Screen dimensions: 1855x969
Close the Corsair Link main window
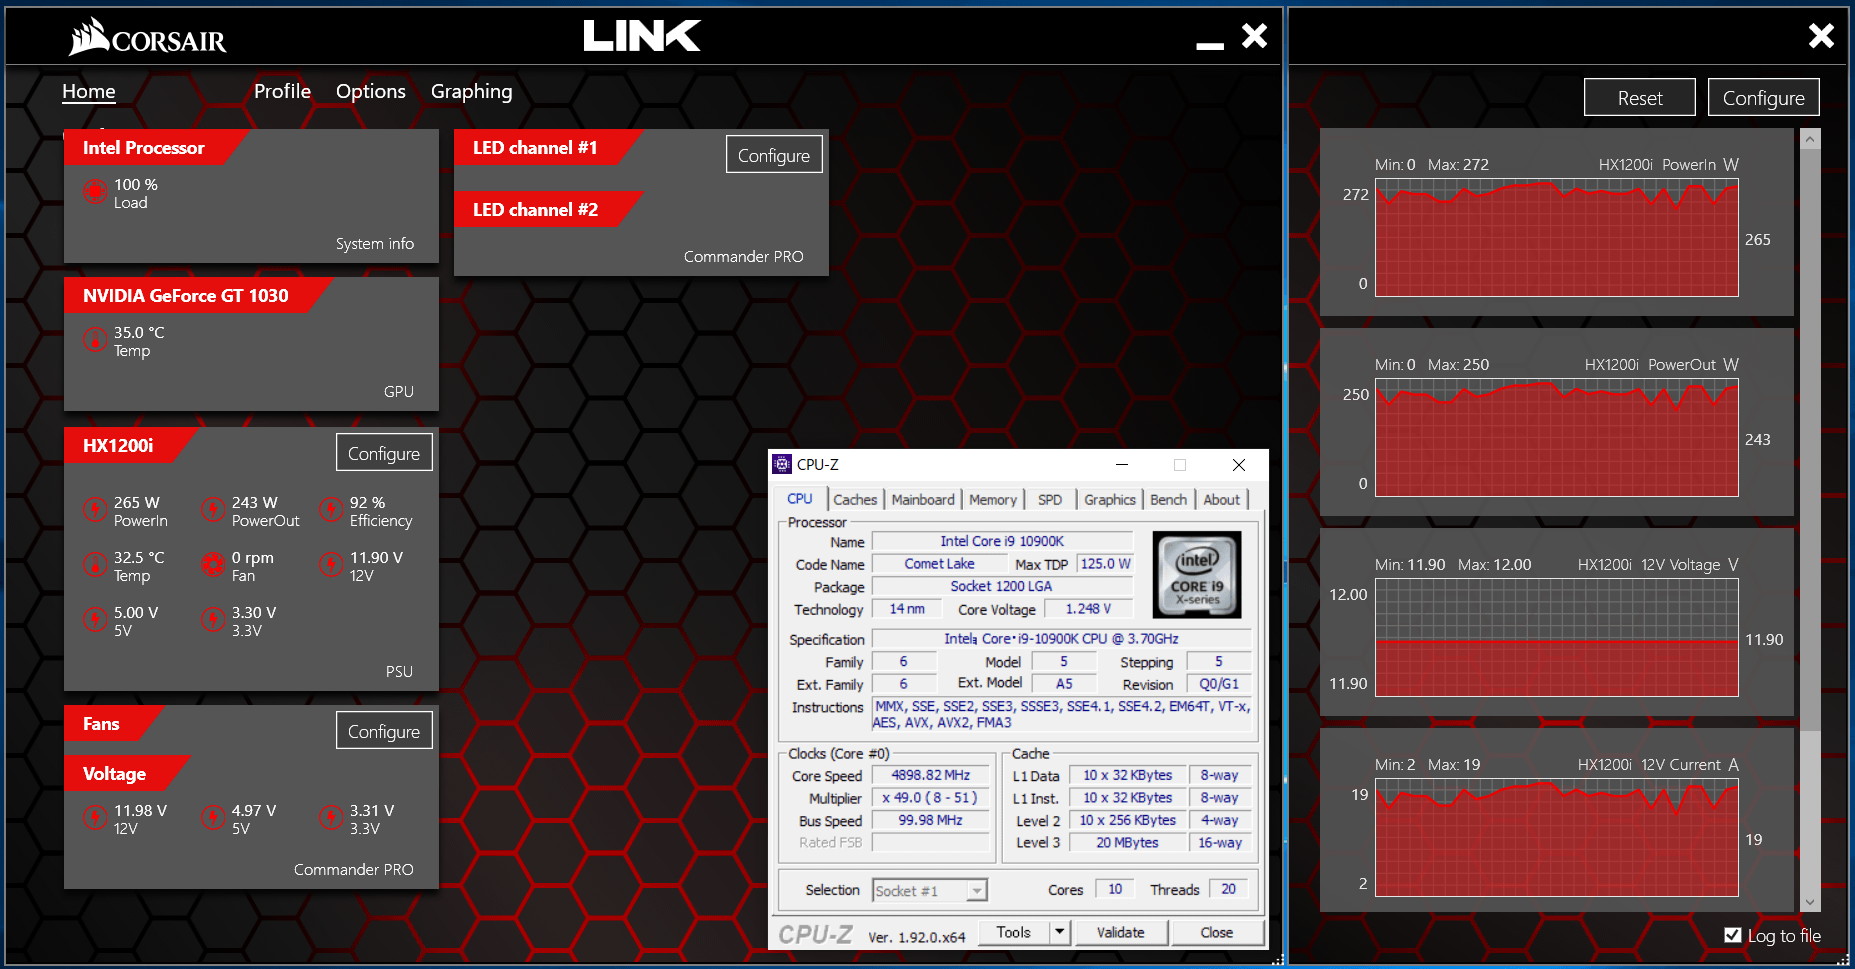click(1254, 36)
